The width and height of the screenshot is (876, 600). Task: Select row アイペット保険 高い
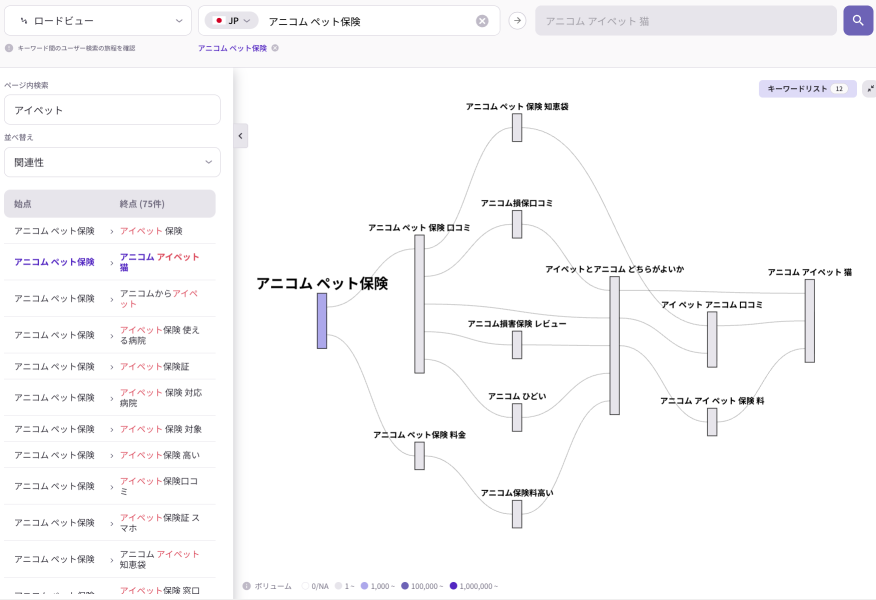pos(110,455)
